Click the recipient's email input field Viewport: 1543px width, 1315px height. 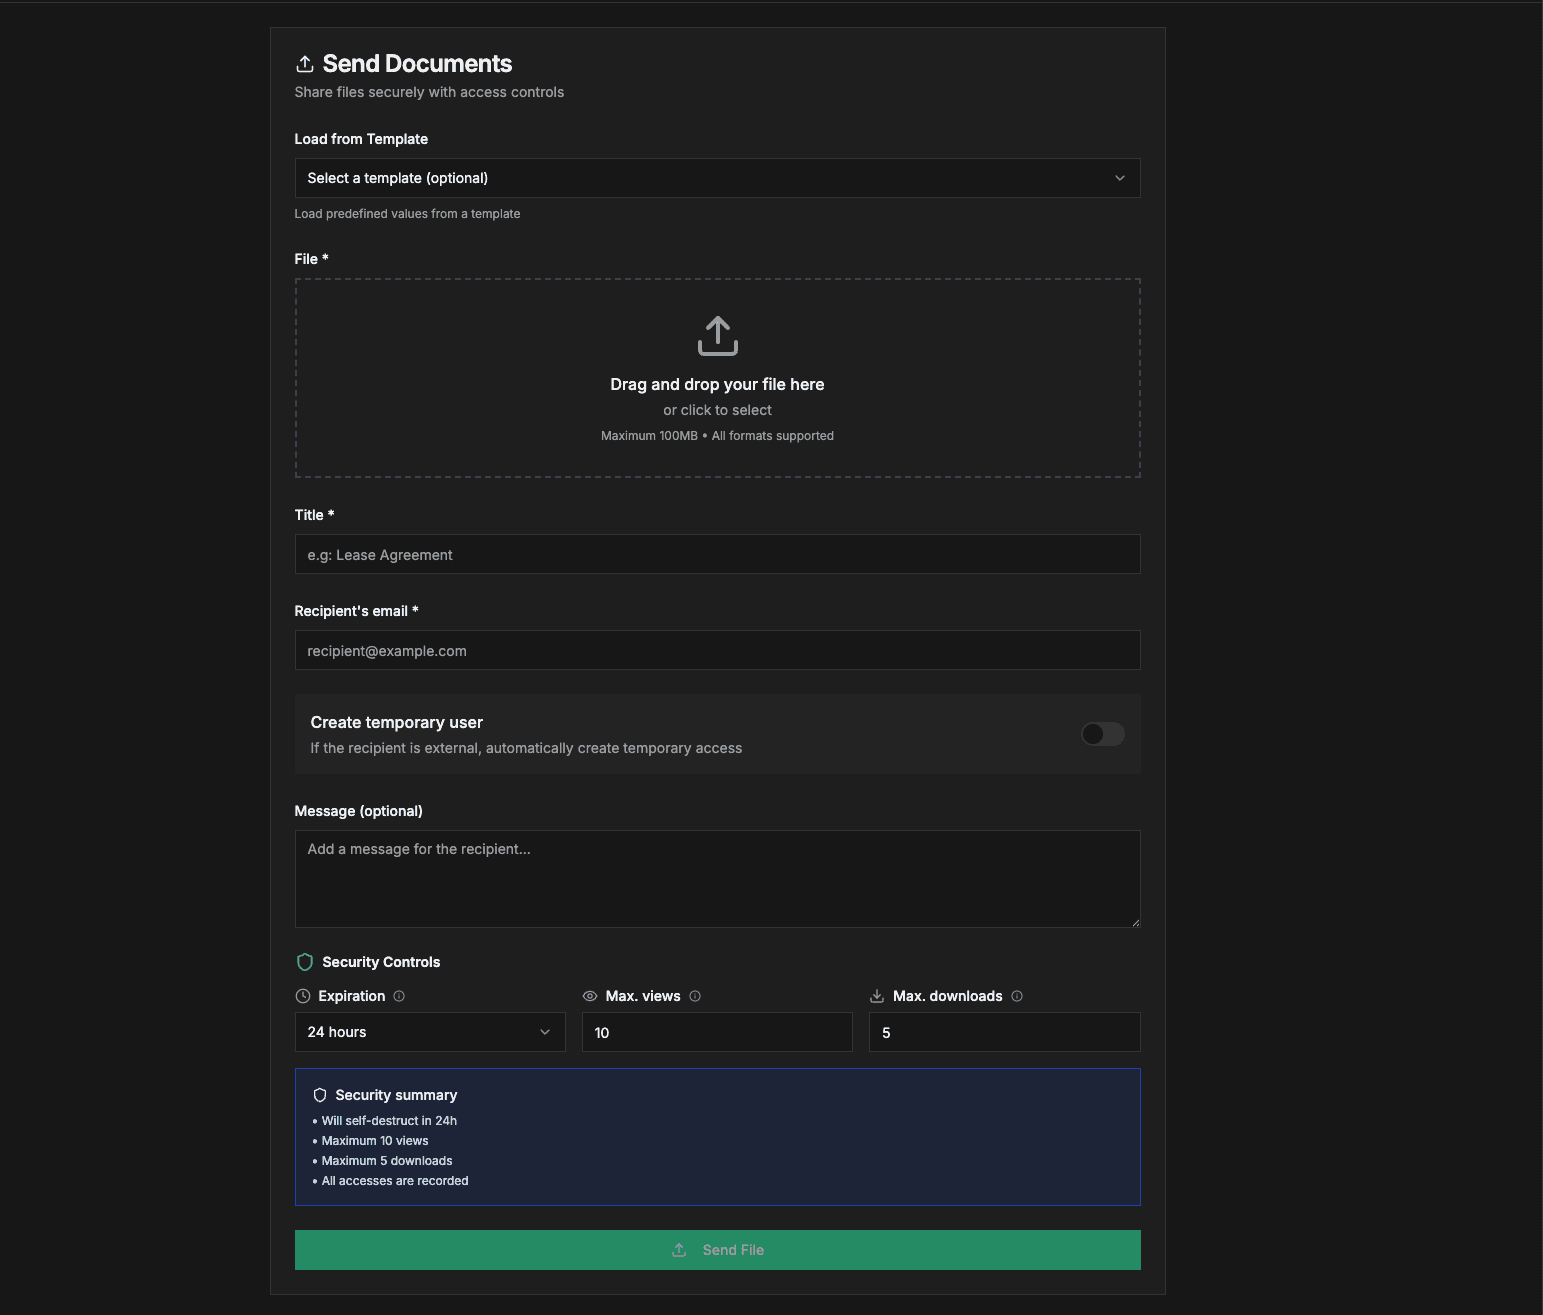click(717, 650)
